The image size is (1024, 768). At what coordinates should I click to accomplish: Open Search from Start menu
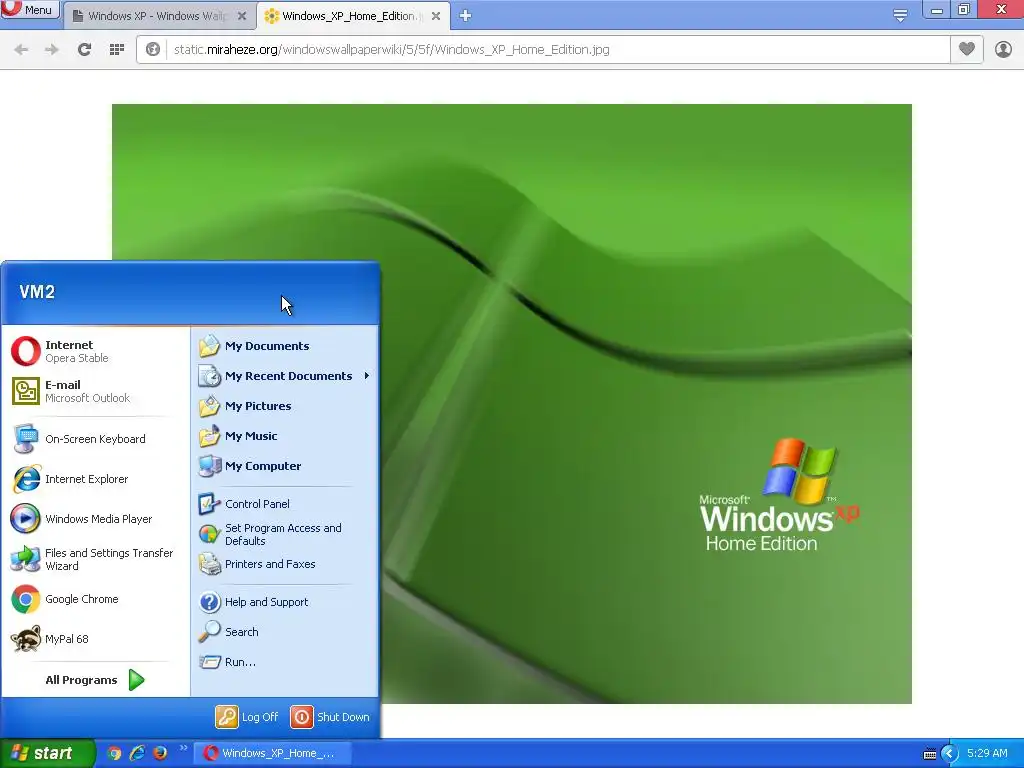tap(284, 632)
